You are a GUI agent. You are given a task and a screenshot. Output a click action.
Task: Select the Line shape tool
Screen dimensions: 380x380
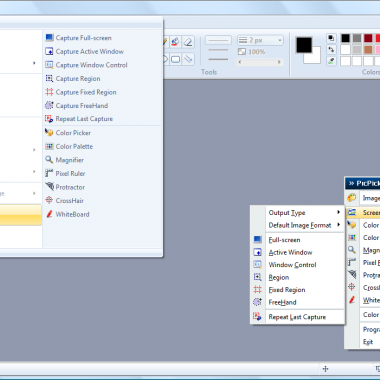[188, 59]
